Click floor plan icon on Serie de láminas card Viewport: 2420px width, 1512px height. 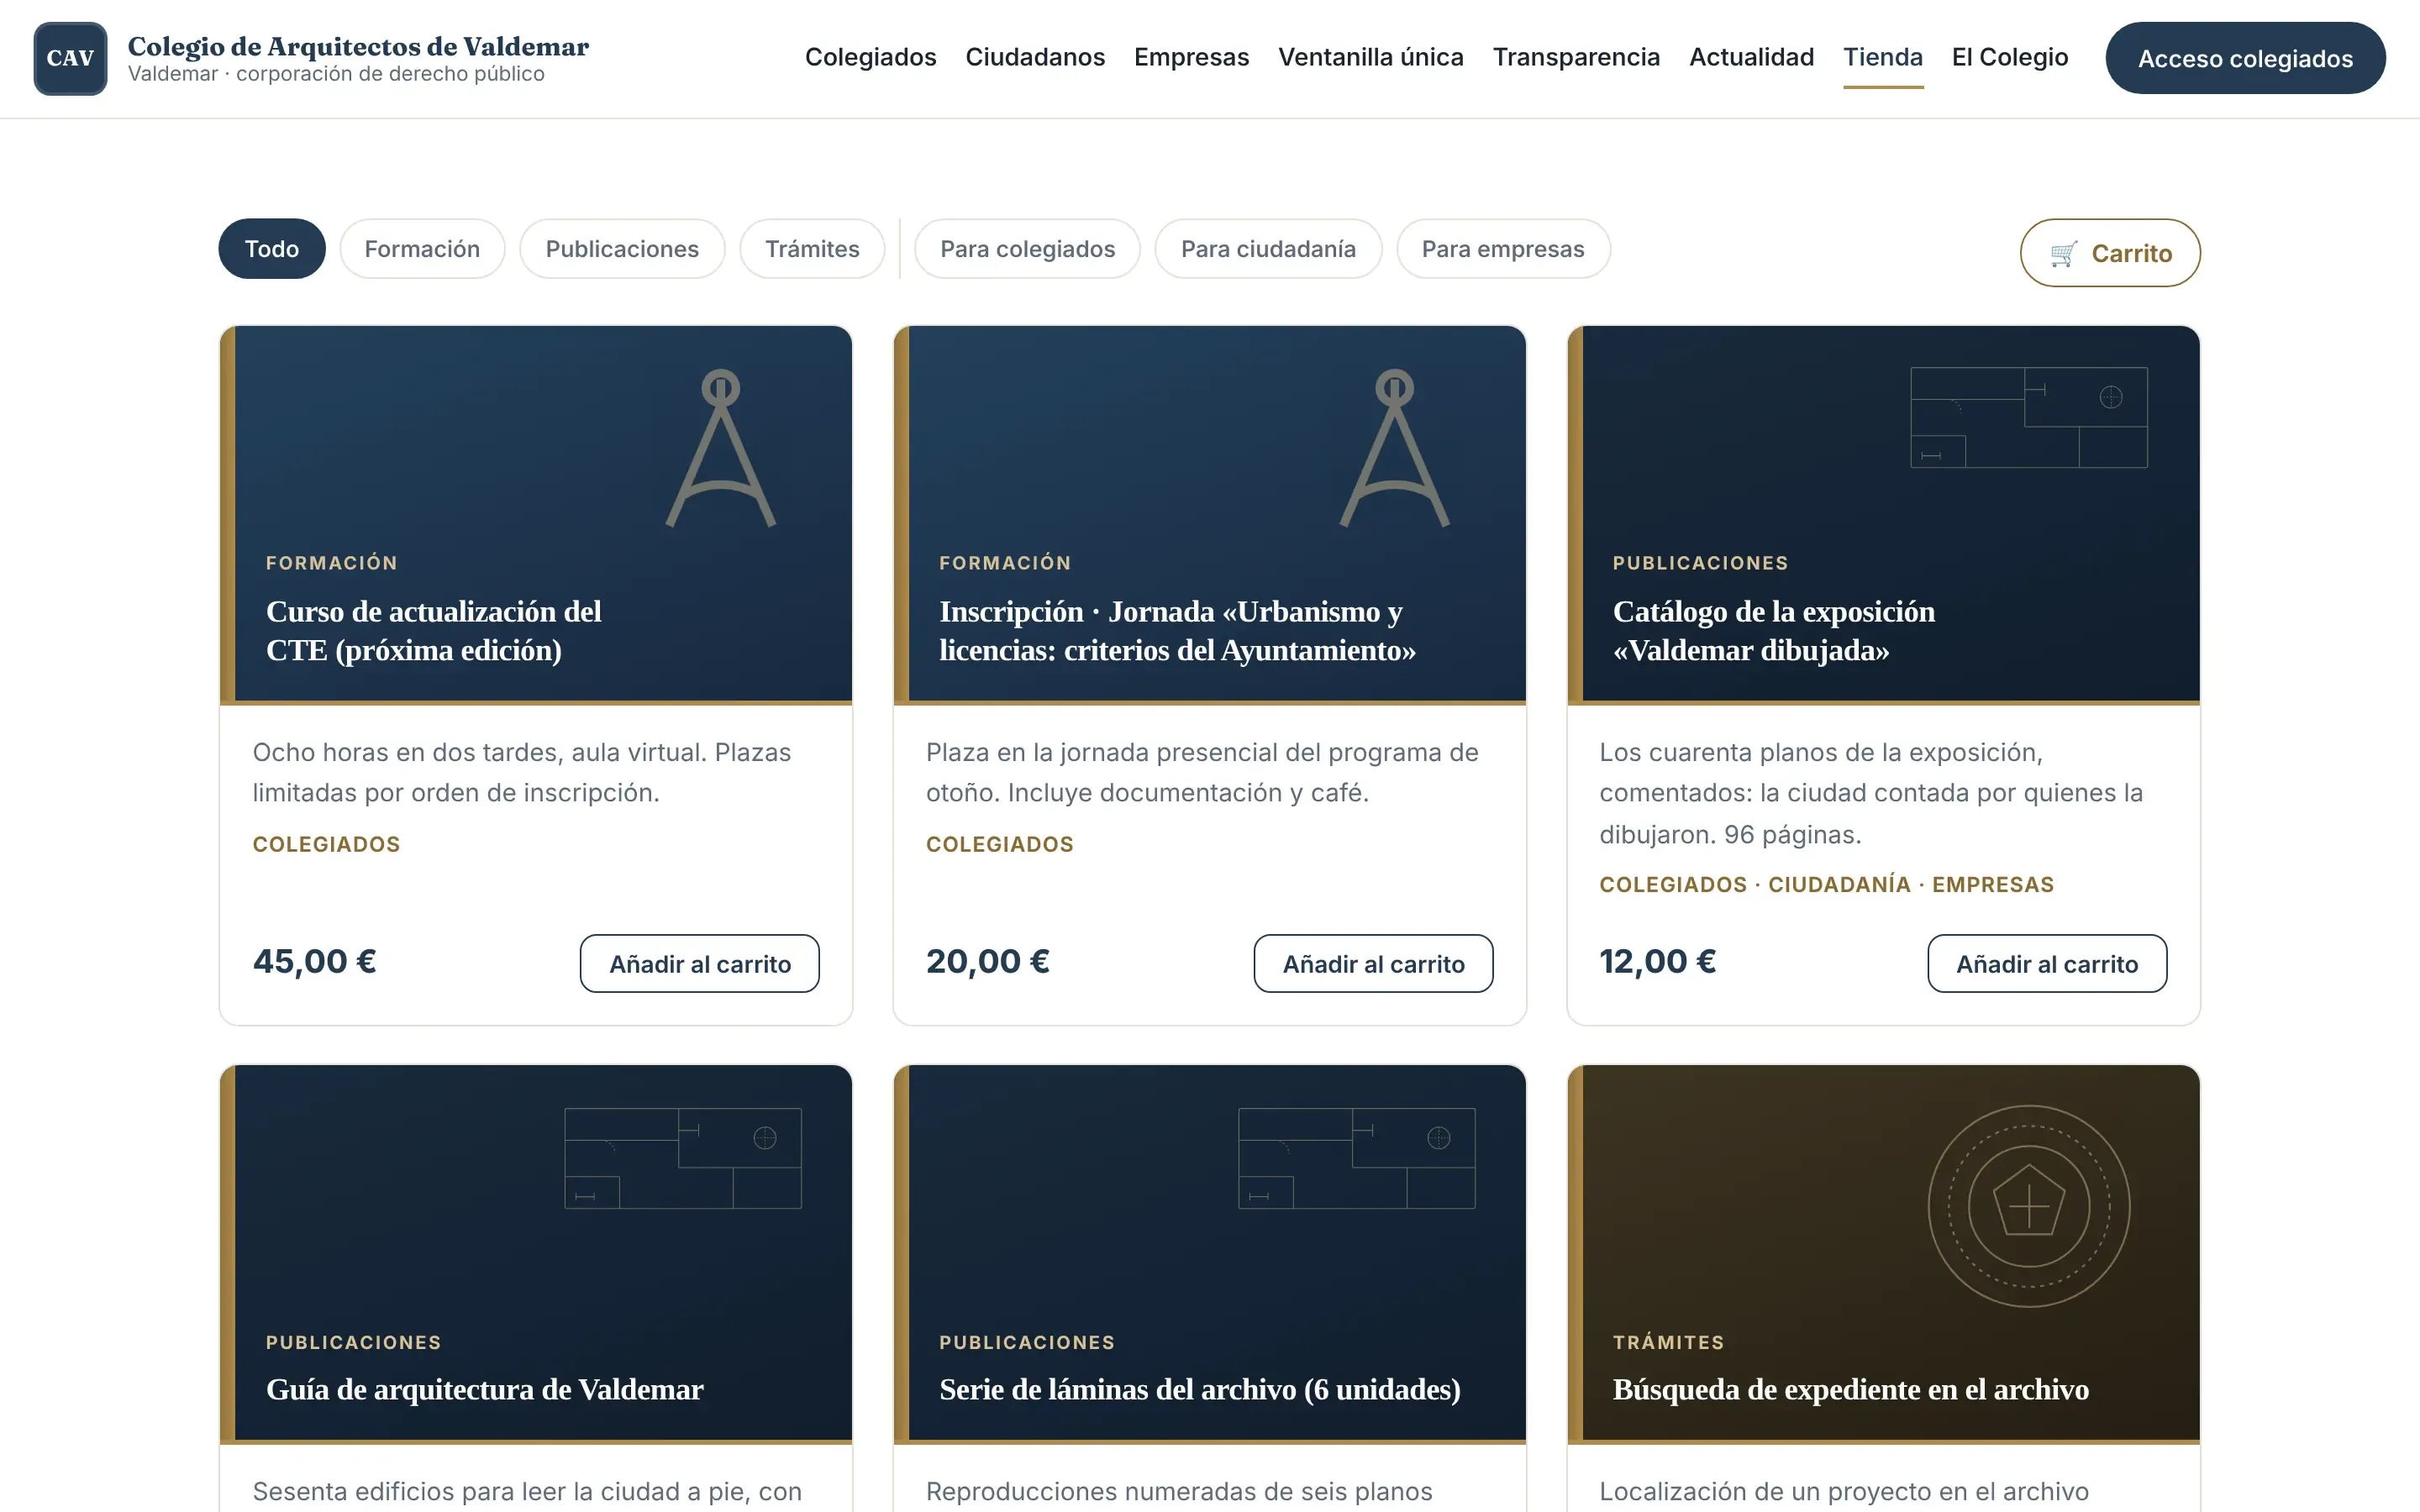1357,1158
